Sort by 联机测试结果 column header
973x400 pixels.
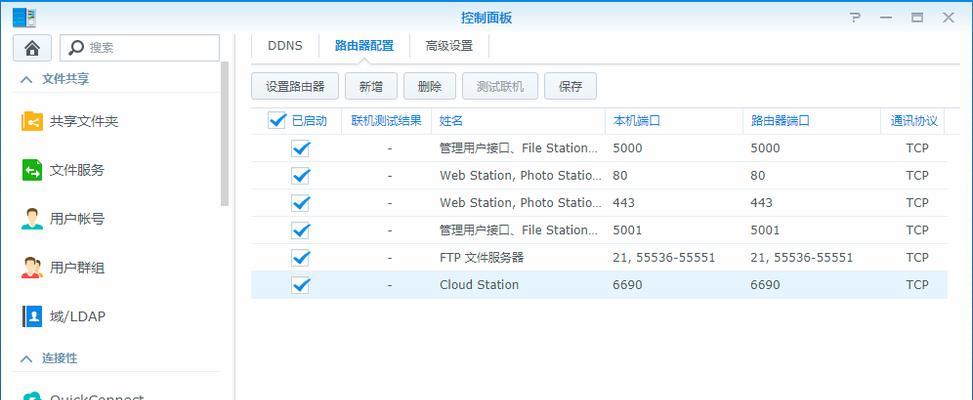tap(387, 121)
